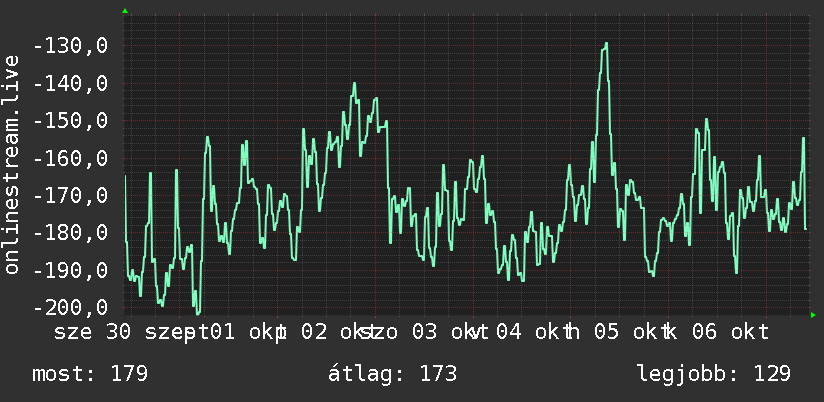Click the 'legjobb: 129' best value
The height and width of the screenshot is (402, 824).
point(714,374)
